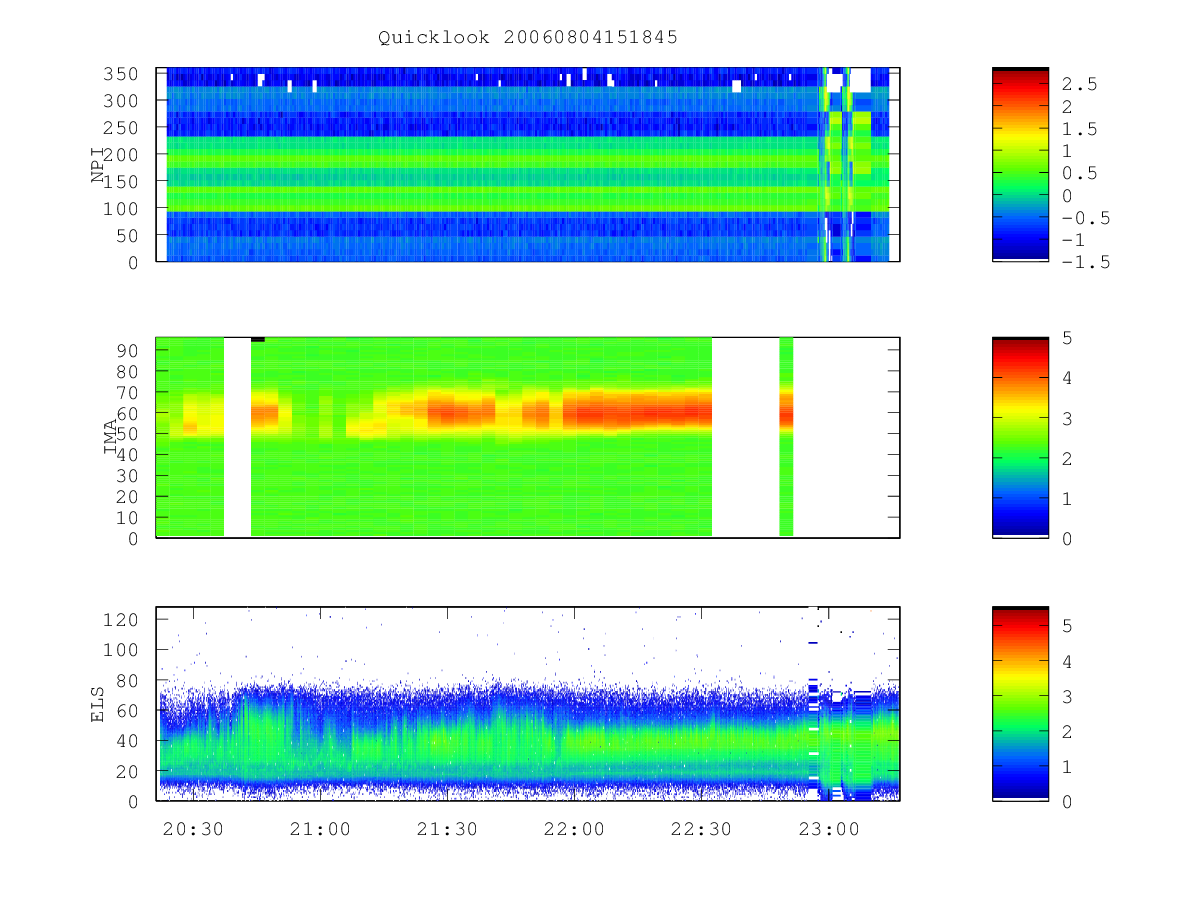Click the NPI spectrogram panel
1200x900 pixels.
tap(528, 164)
